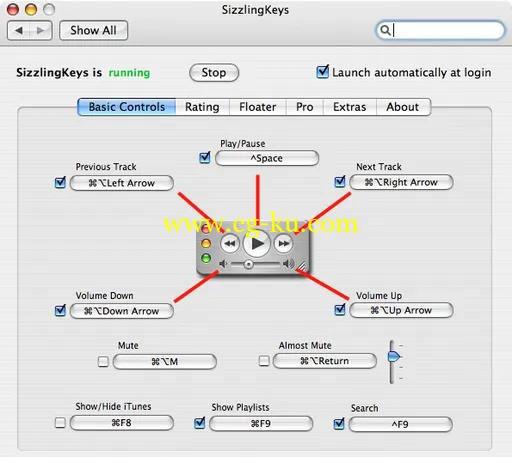Enable the Show/Hide iTunes checkbox
The image size is (512, 457).
[x=60, y=423]
